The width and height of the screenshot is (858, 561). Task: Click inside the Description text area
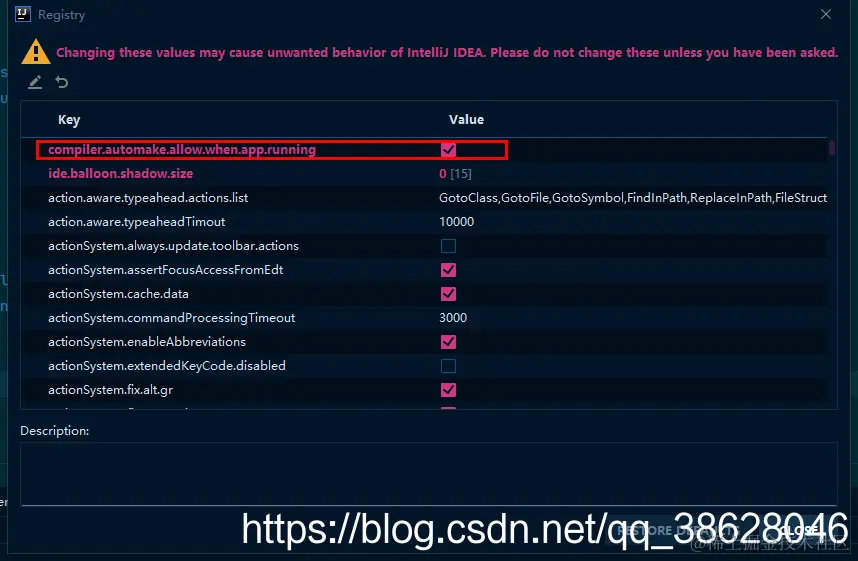(x=428, y=474)
